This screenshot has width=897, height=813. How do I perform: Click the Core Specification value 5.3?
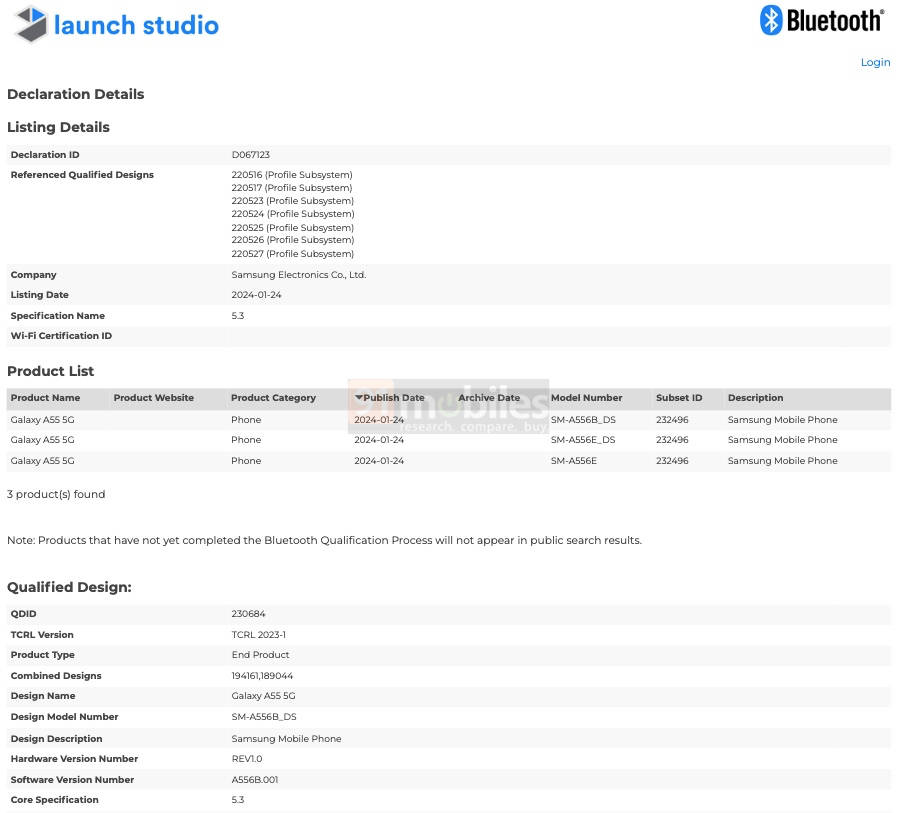[238, 799]
